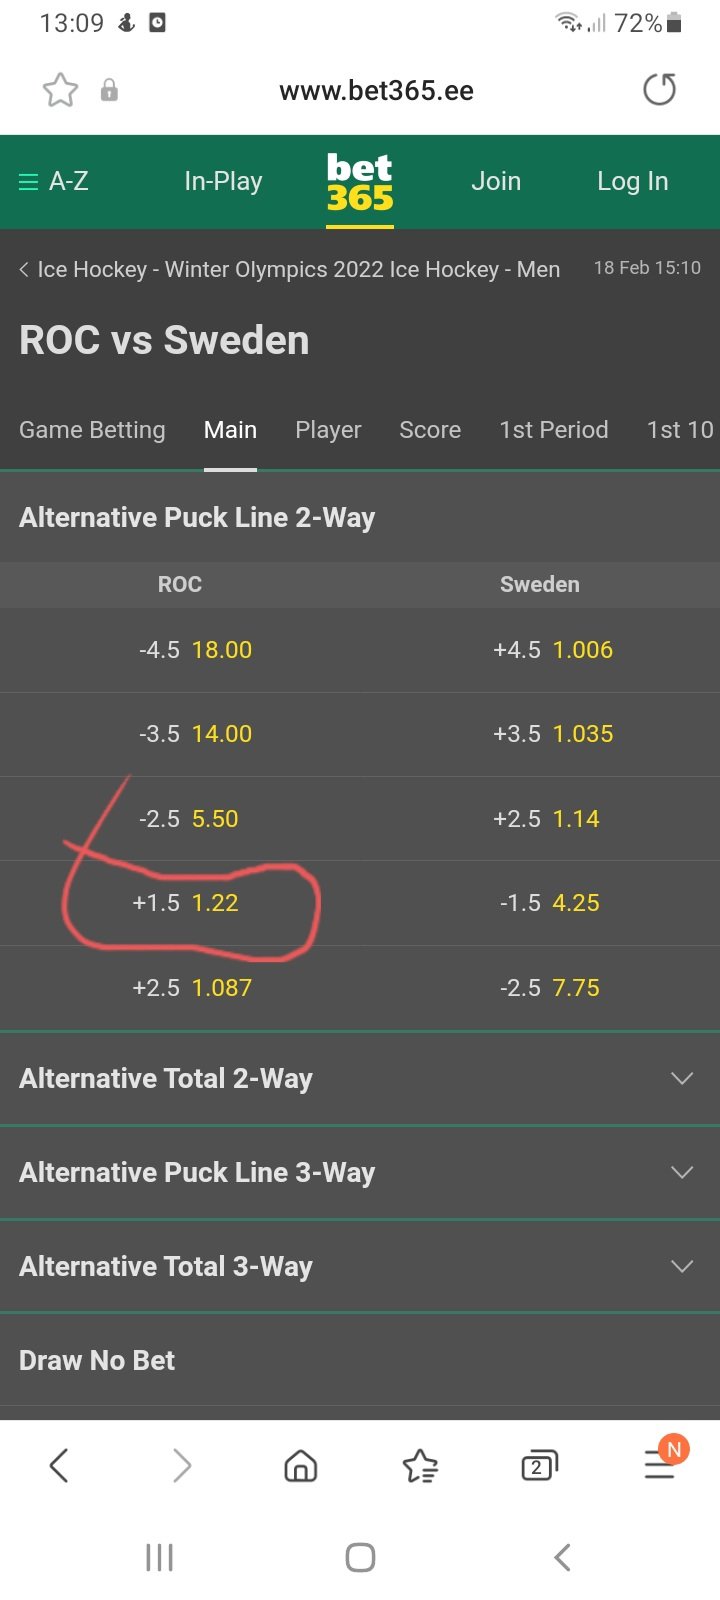Go back with browser back arrow

[59, 1466]
